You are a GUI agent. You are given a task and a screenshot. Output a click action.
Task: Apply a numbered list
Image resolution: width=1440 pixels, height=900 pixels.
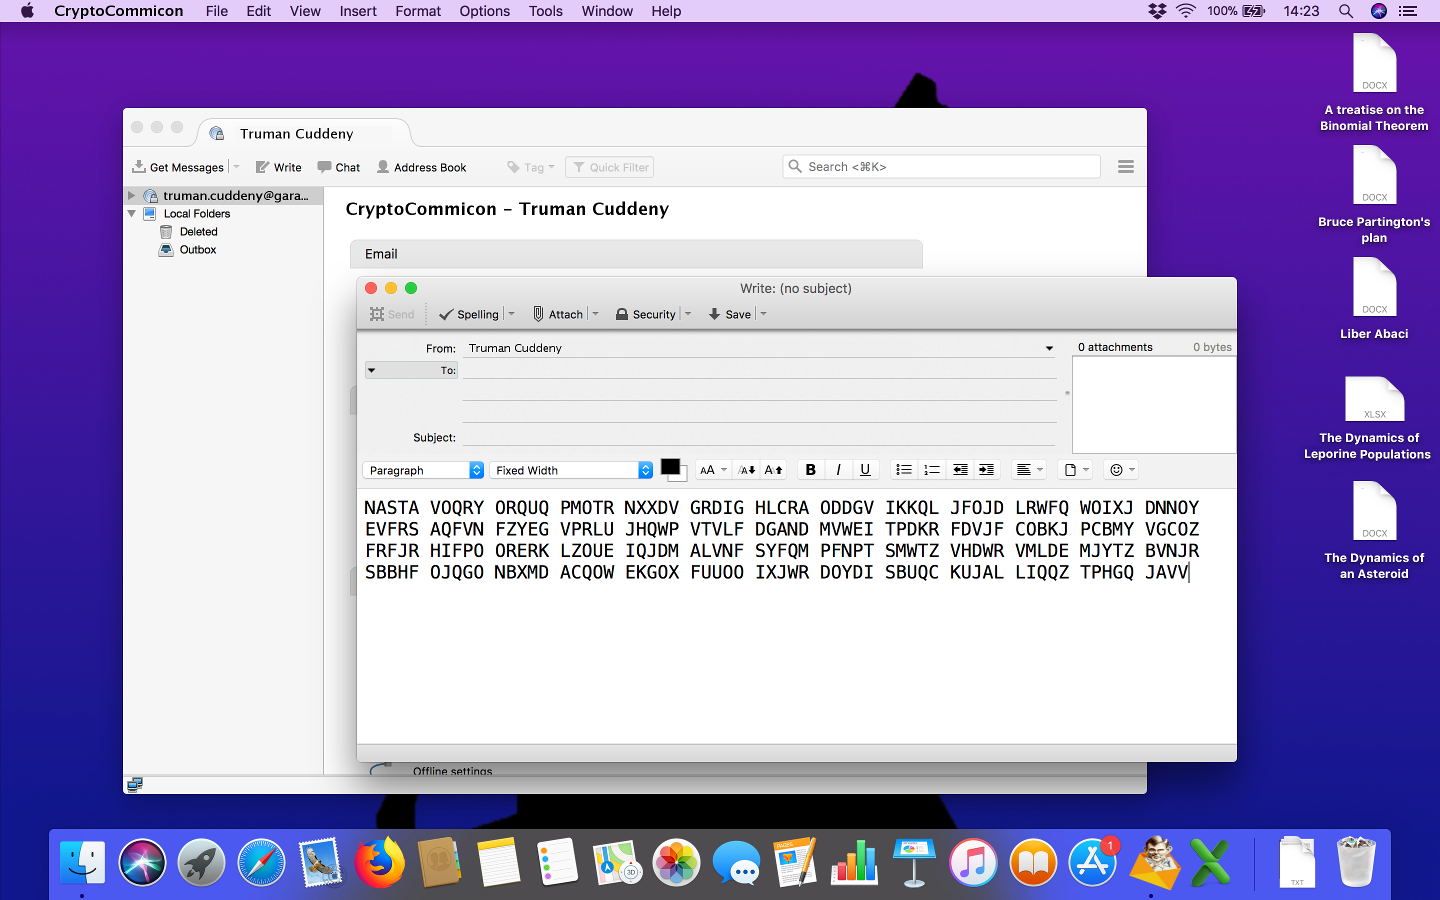(x=932, y=470)
